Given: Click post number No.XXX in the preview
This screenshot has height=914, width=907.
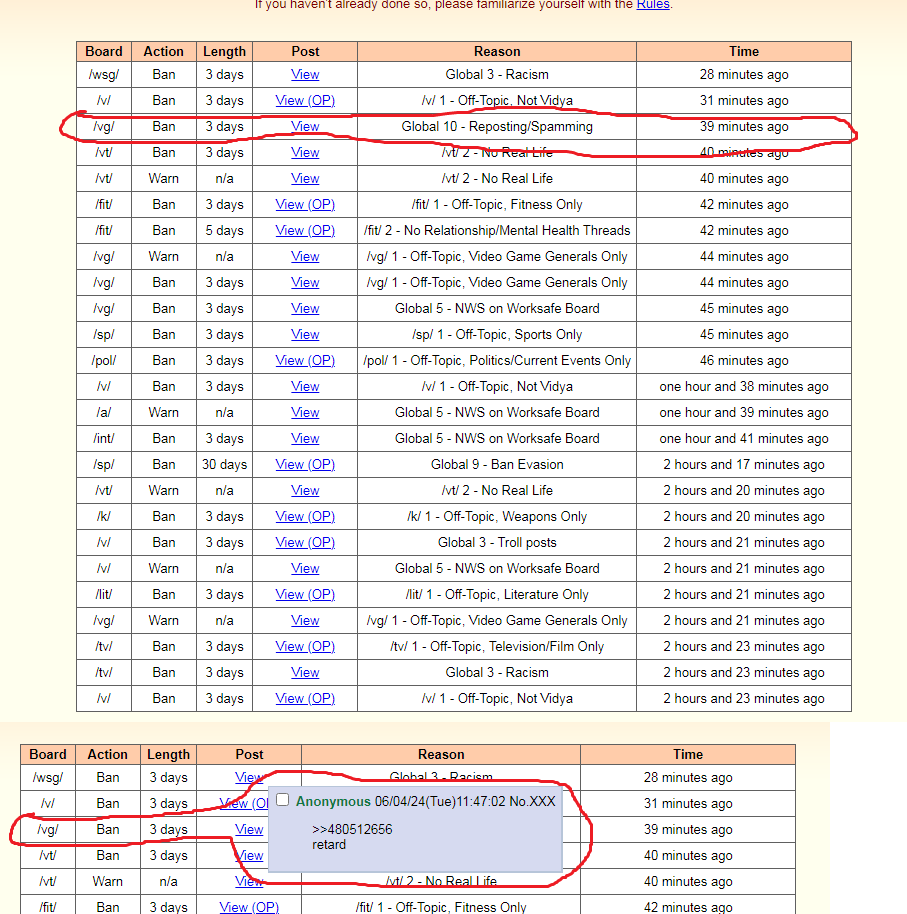Looking at the screenshot, I should click(x=532, y=801).
